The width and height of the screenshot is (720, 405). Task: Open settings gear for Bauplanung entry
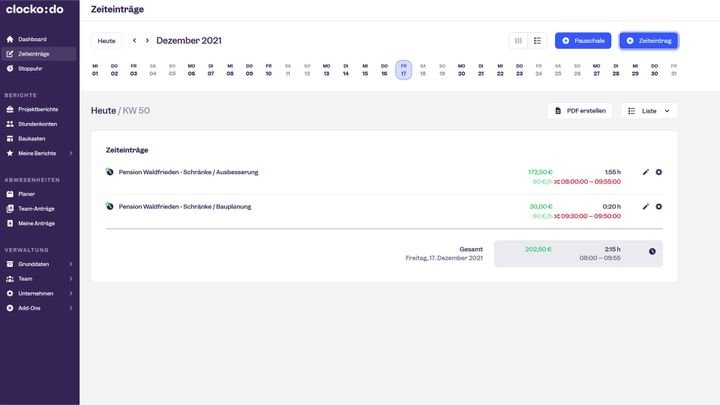click(x=659, y=207)
